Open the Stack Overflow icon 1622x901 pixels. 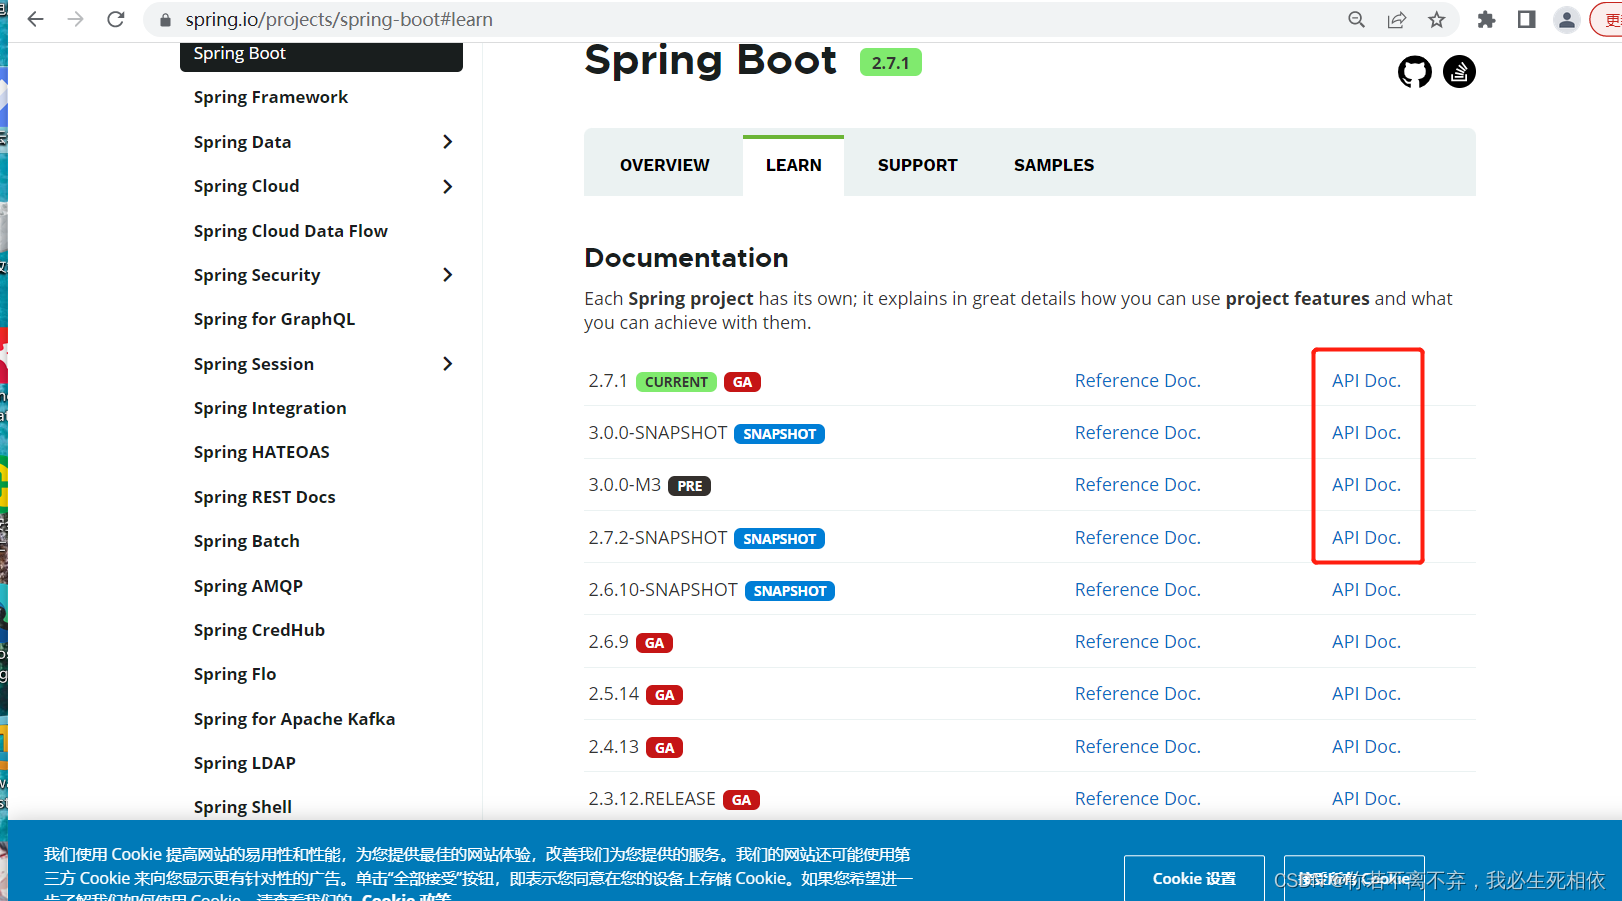coord(1458,71)
